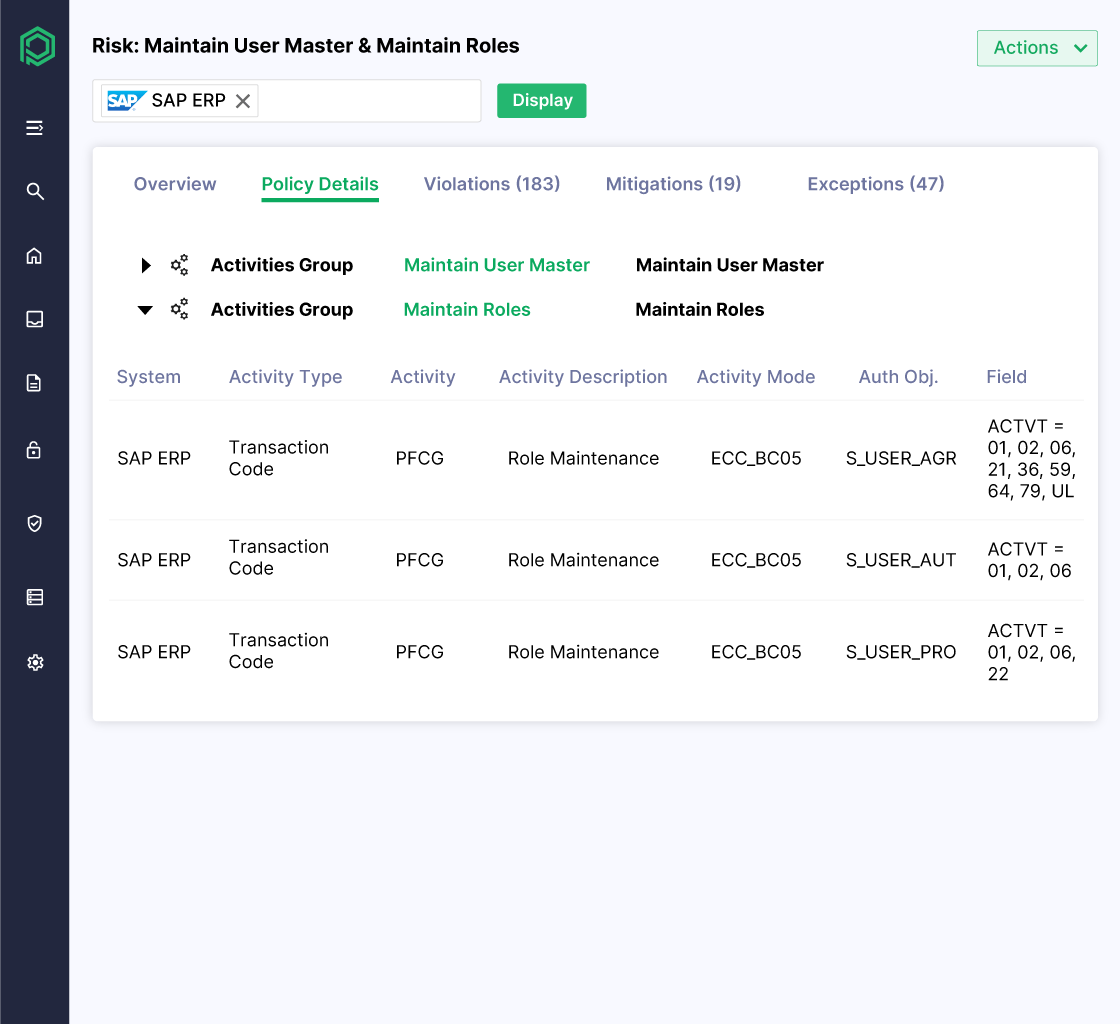This screenshot has width=1120, height=1024.
Task: Open the Mitigations (19) tab
Action: (x=673, y=184)
